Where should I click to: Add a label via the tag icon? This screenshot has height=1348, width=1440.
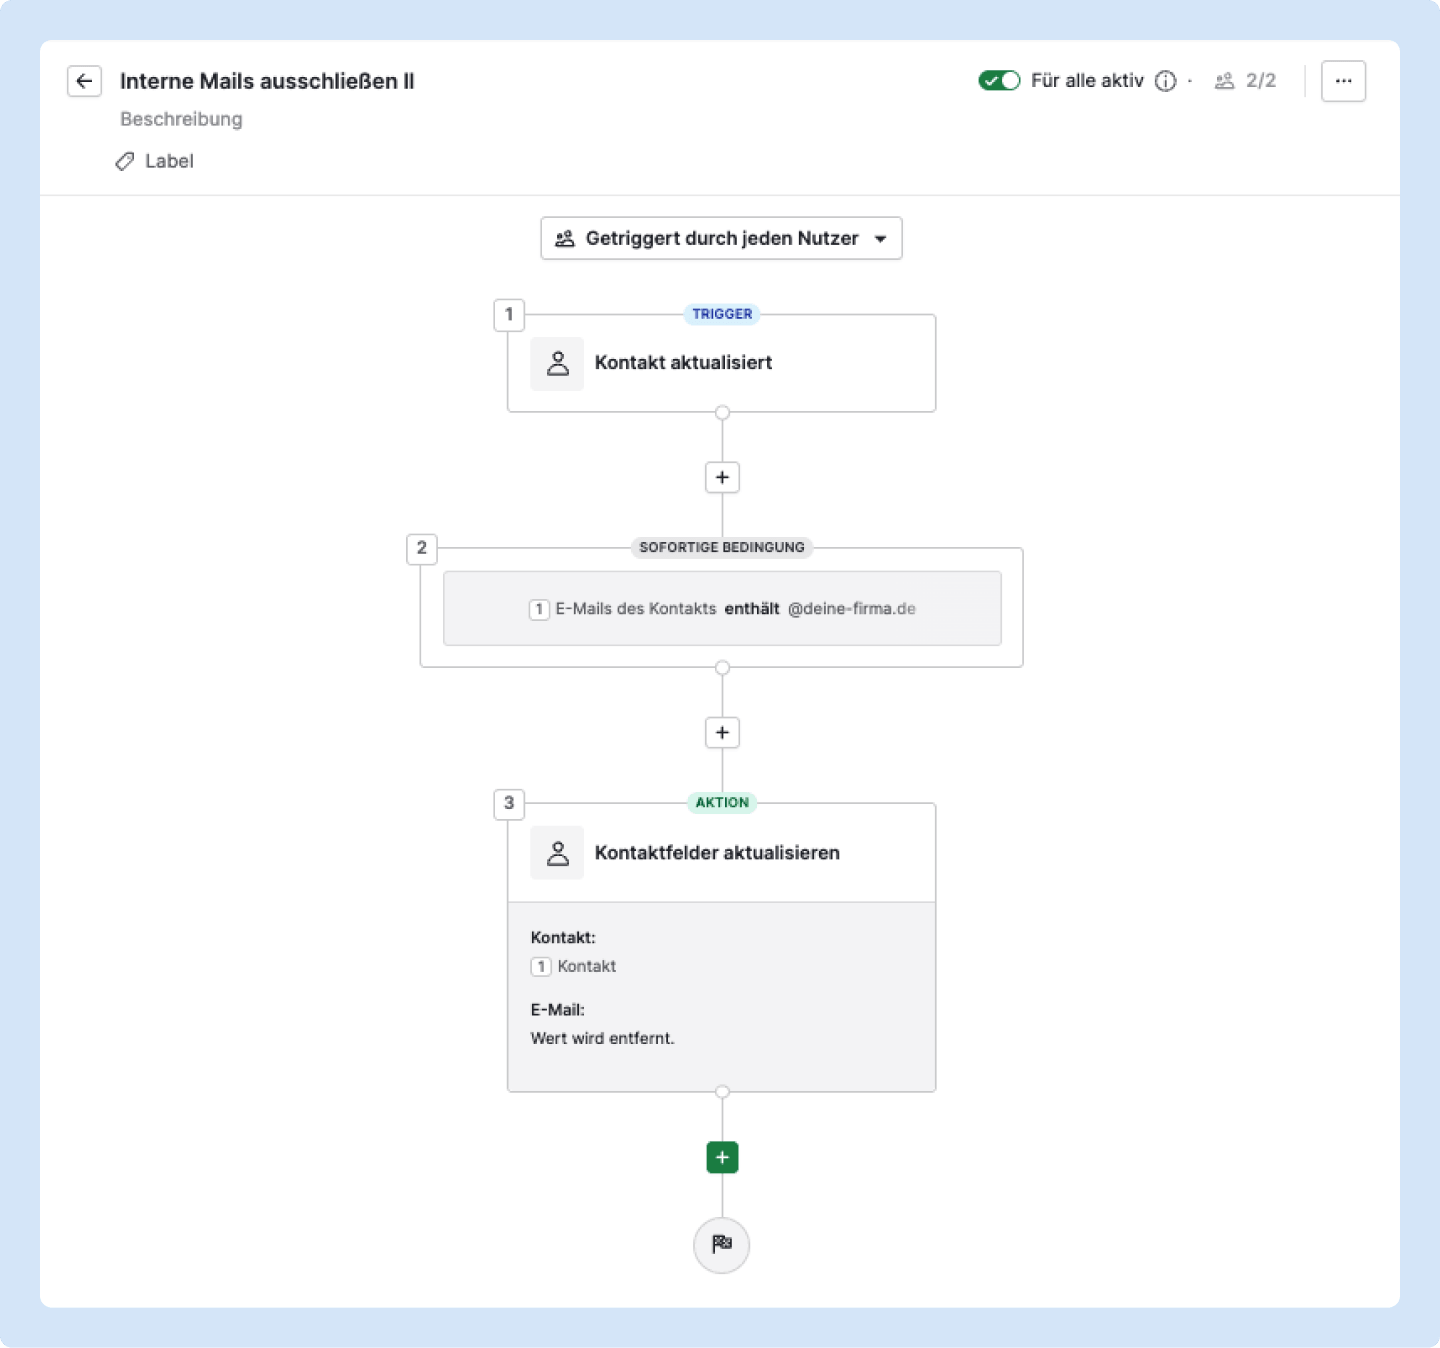[125, 161]
